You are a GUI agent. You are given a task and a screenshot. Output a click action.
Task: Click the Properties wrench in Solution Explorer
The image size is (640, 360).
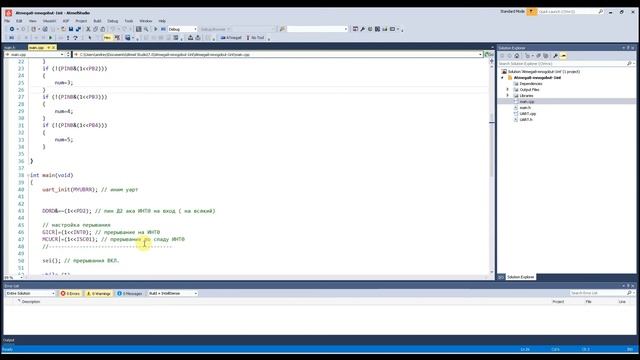[x=555, y=56]
